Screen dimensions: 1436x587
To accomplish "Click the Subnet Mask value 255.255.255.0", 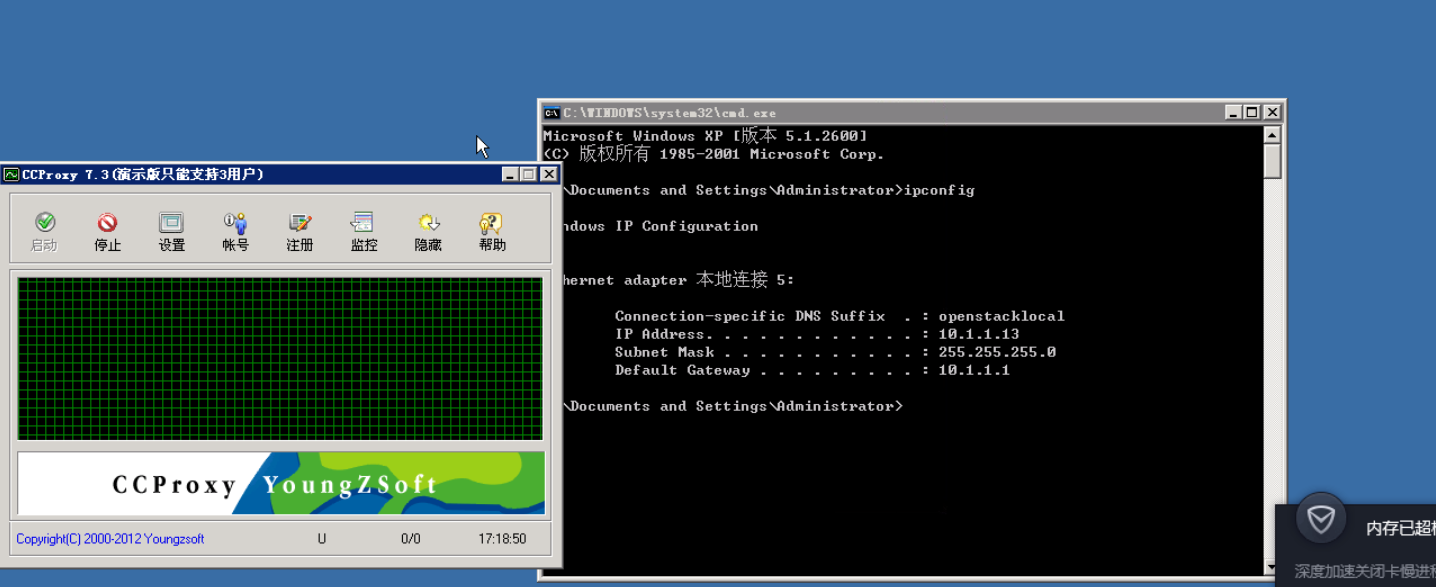I will (x=997, y=352).
